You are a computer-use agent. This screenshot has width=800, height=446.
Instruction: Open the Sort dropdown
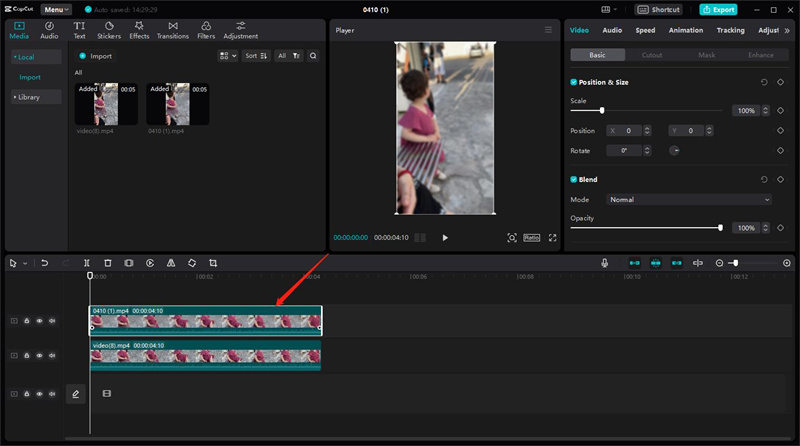(x=256, y=56)
